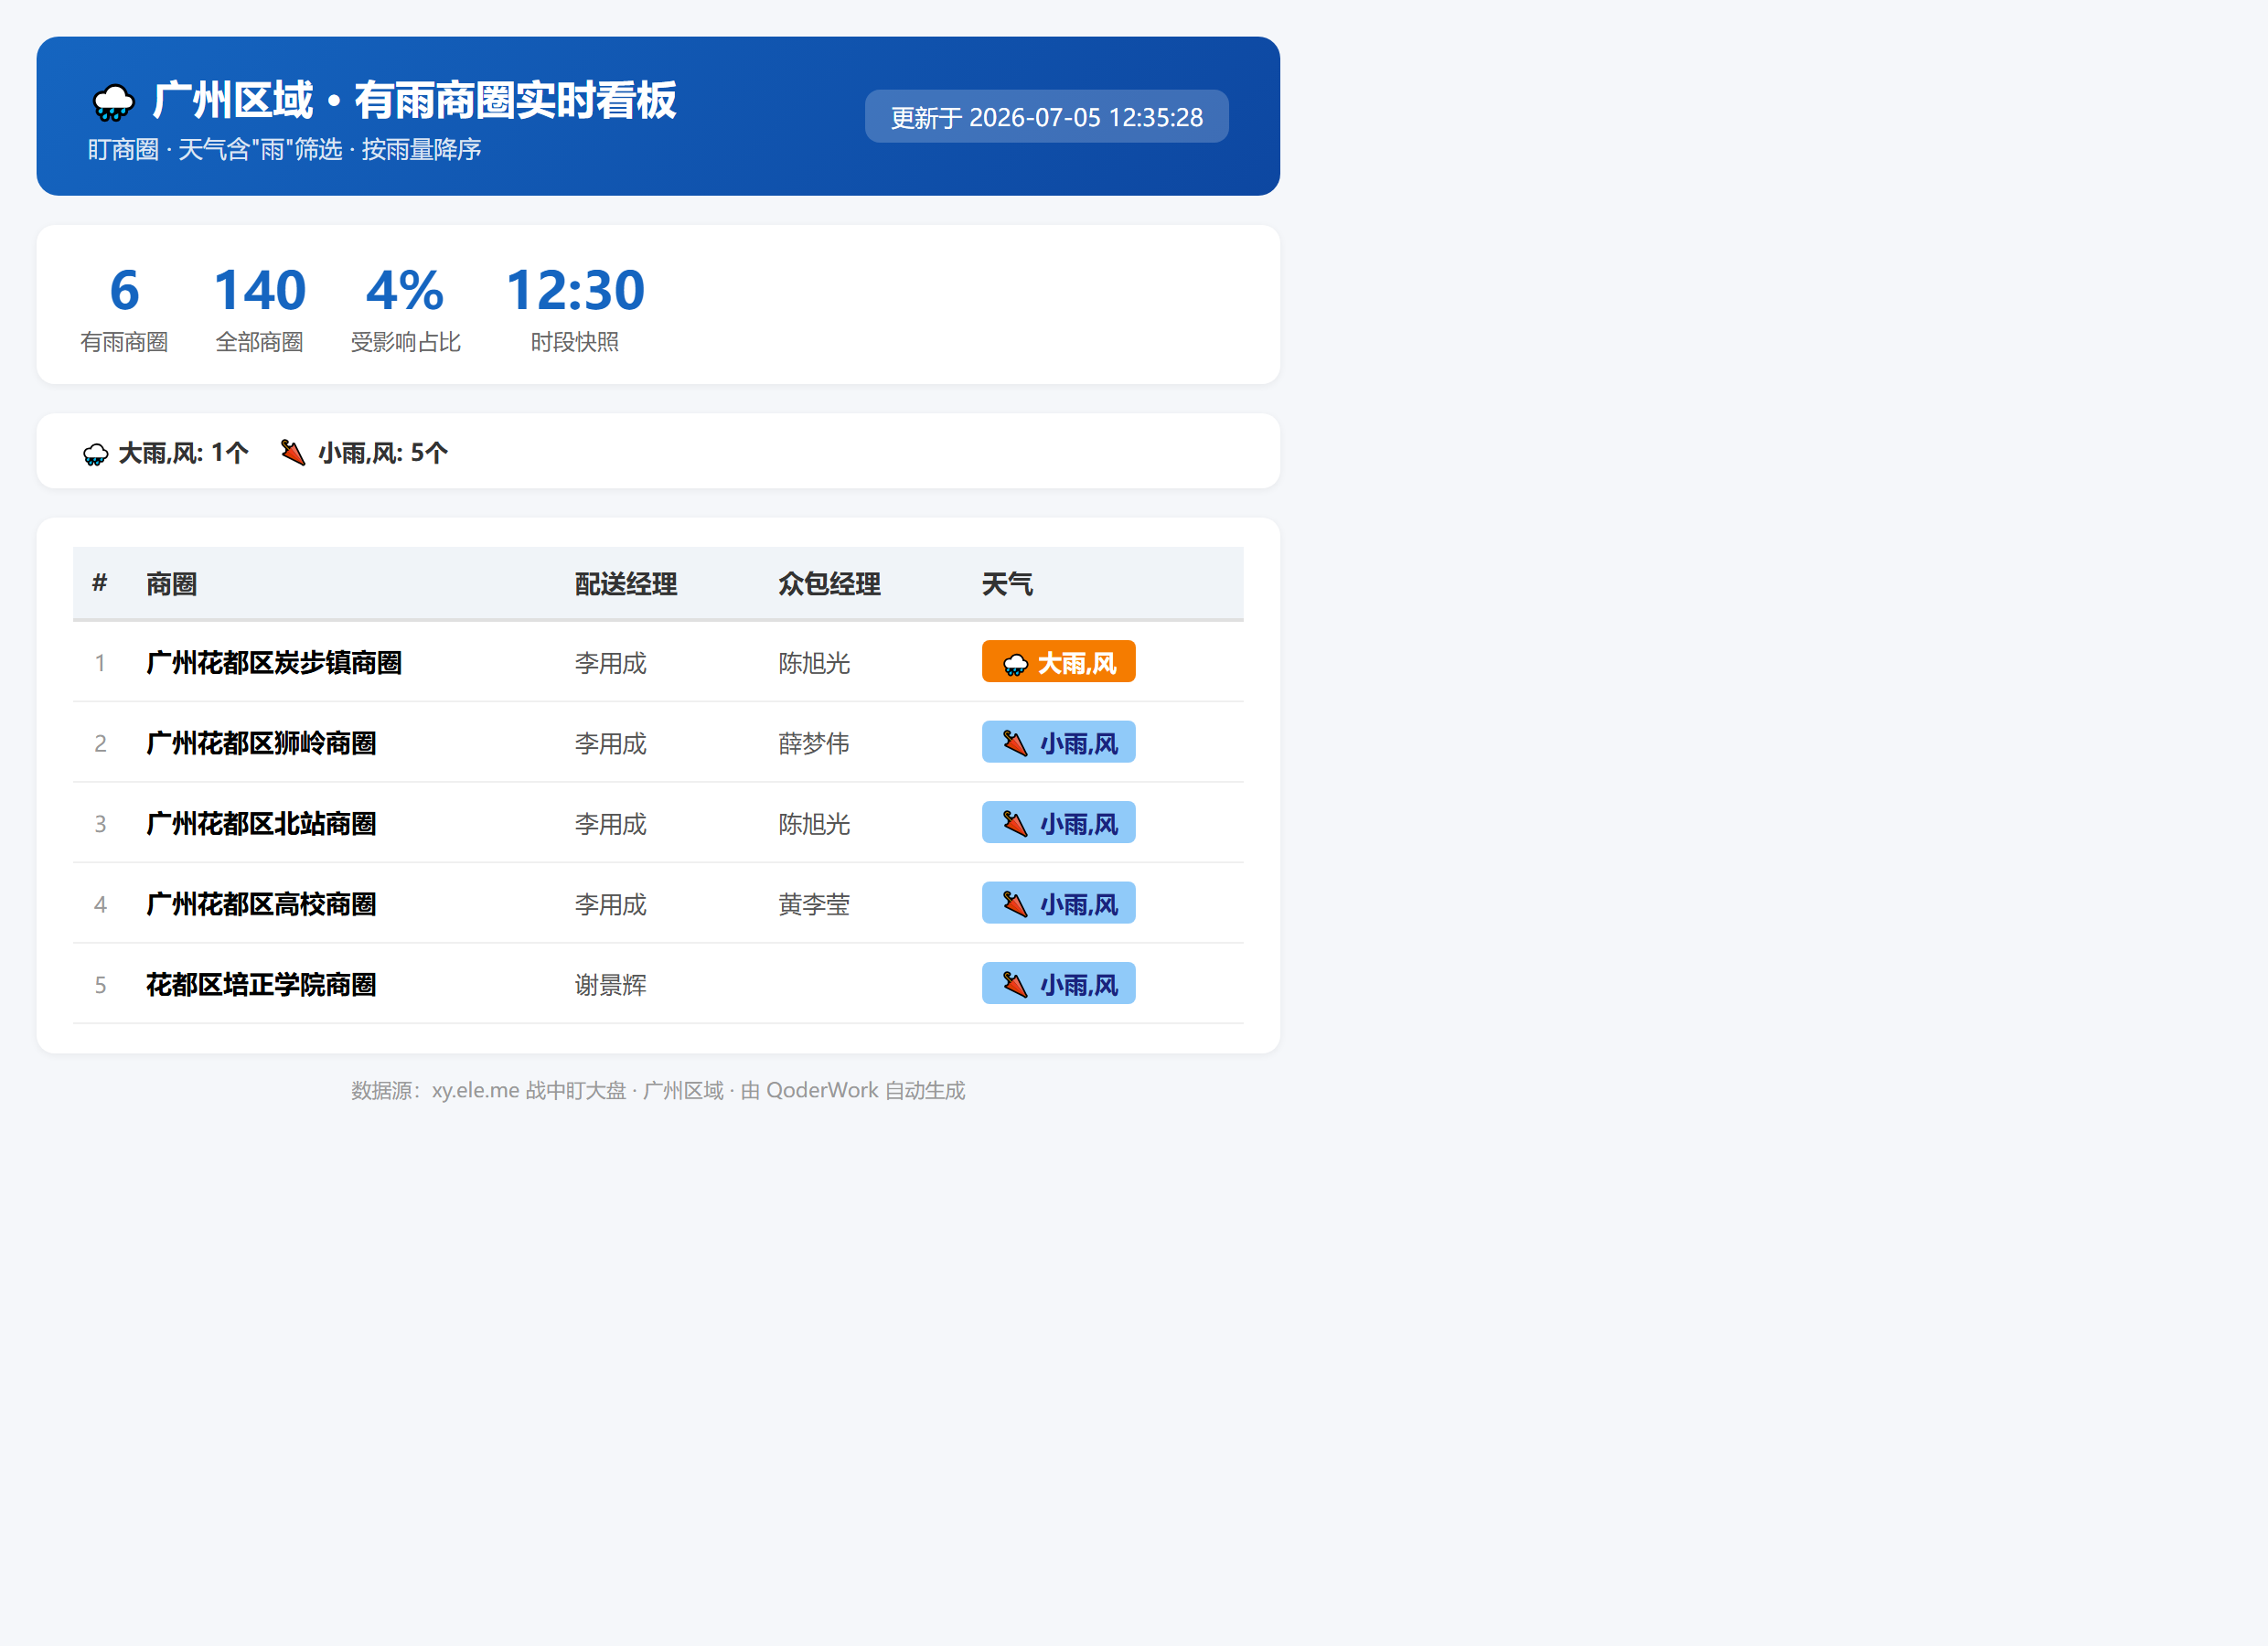2268x1646 pixels.
Task: Click 陈旭光 in the 炭步镇商圈 row
Action: point(814,663)
